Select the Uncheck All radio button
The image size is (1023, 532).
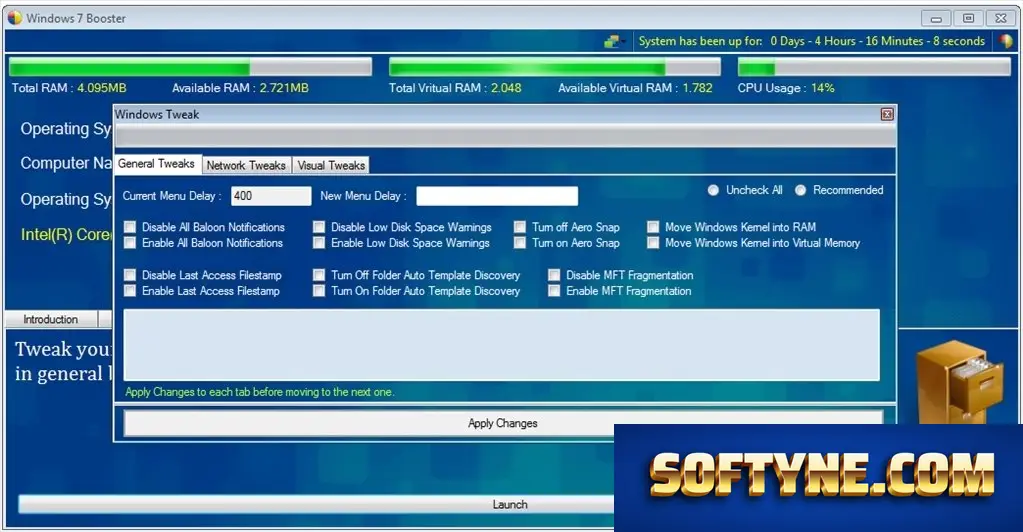(713, 190)
